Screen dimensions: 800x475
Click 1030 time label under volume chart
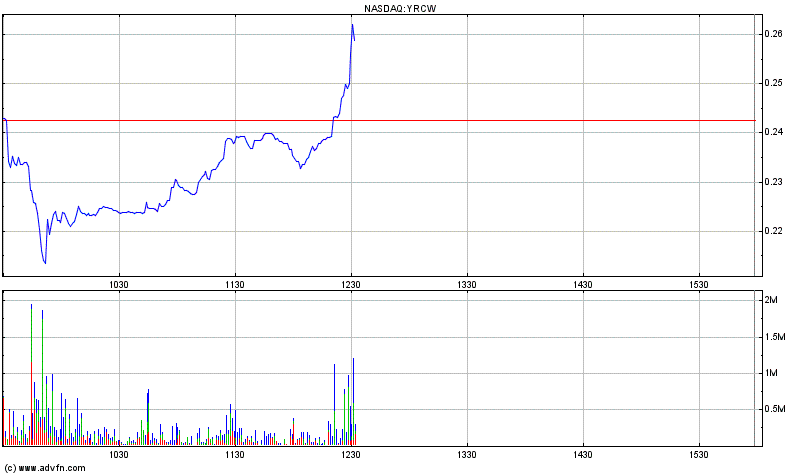tap(119, 455)
